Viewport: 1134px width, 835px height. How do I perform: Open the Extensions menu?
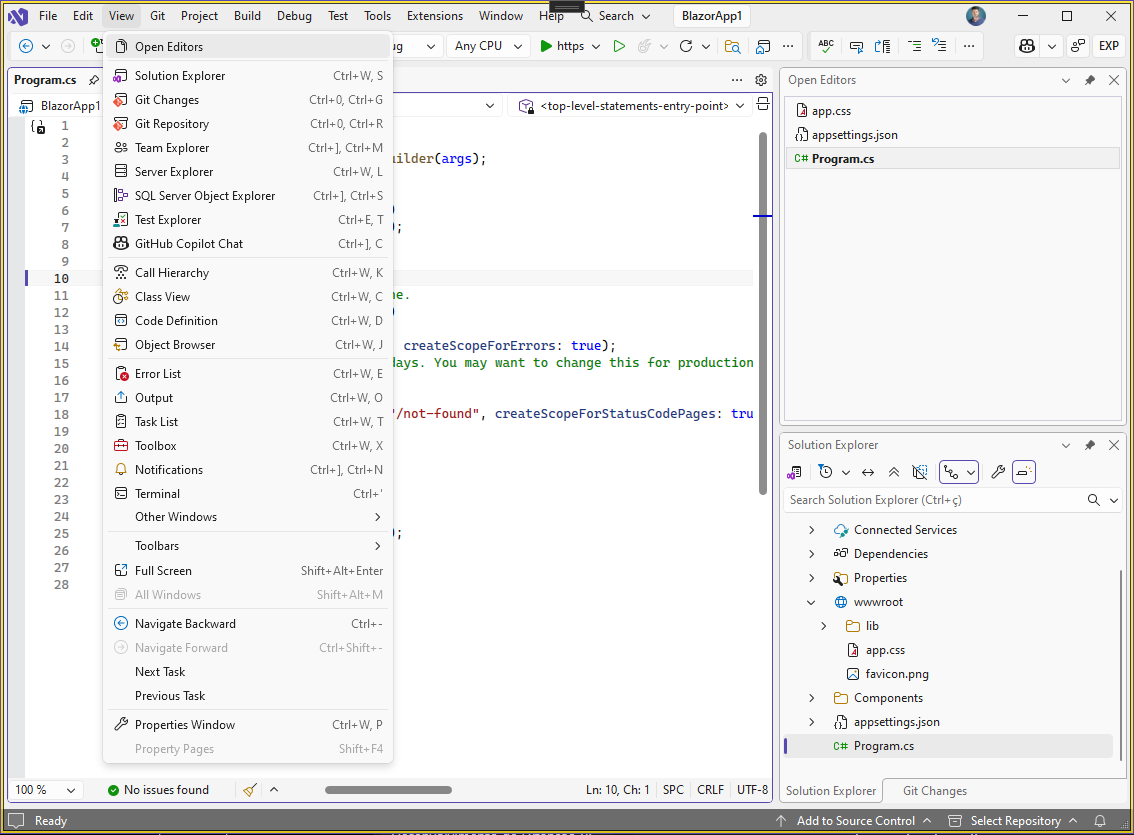(435, 16)
